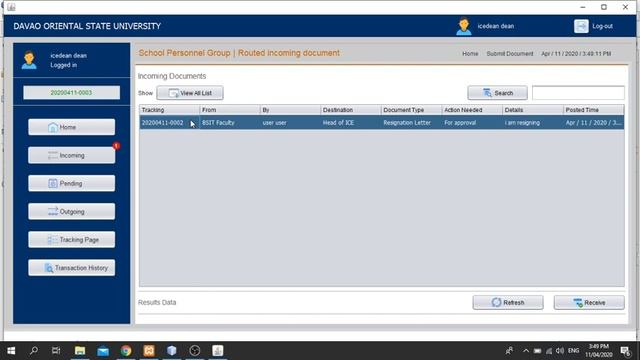The width and height of the screenshot is (640, 360).
Task: Click the Log-out text link
Action: (602, 26)
